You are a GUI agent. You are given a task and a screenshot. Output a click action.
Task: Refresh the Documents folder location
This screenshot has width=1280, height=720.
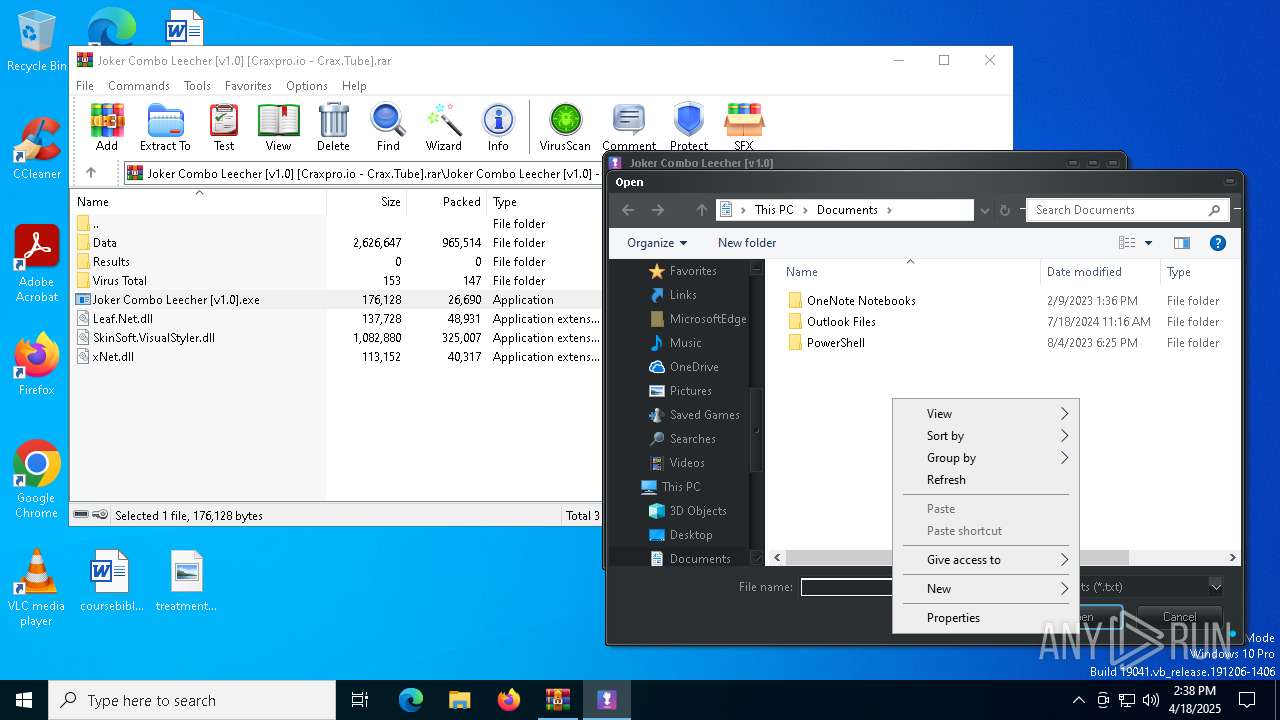(x=1005, y=210)
